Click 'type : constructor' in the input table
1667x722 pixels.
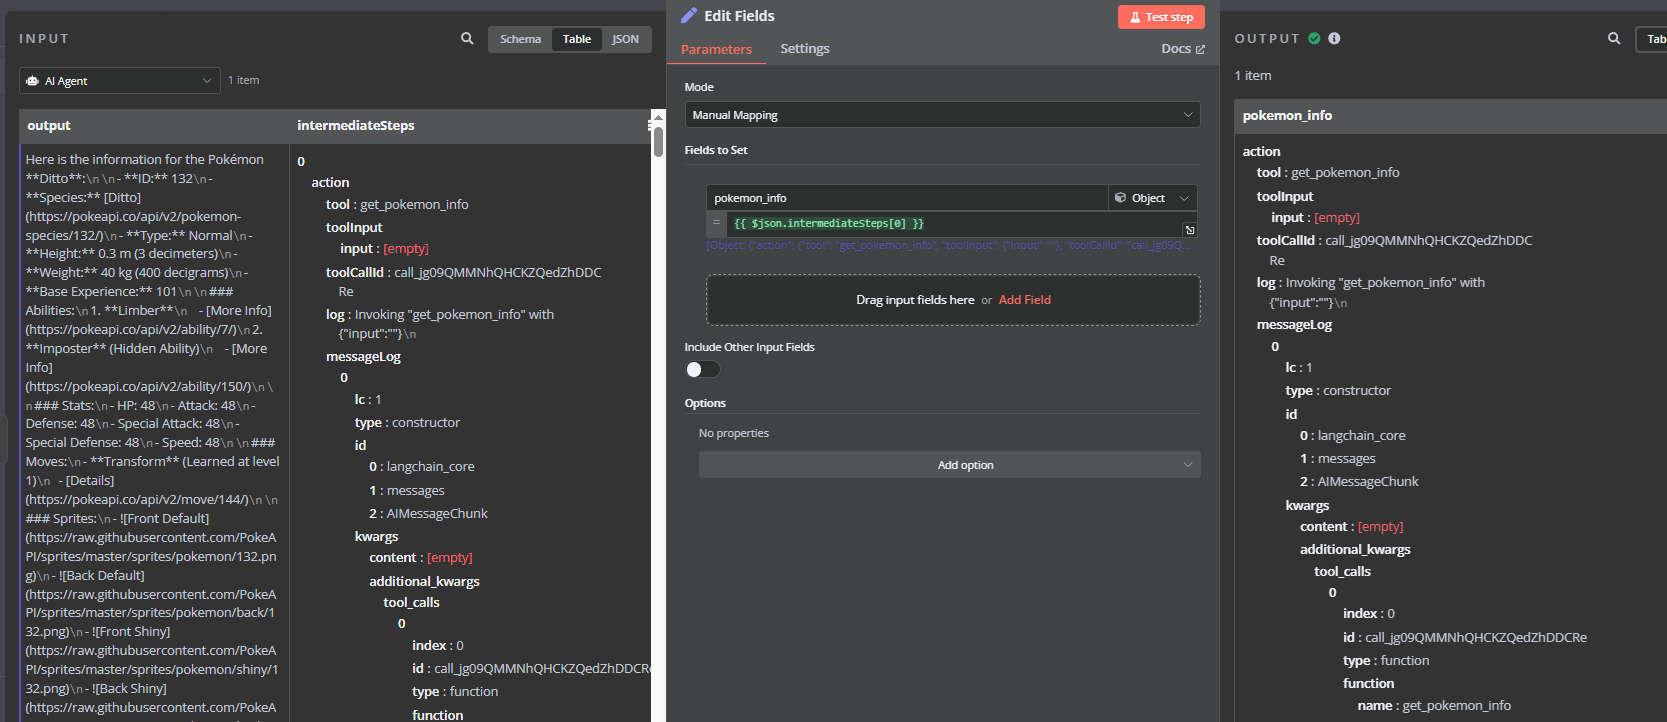pos(407,423)
